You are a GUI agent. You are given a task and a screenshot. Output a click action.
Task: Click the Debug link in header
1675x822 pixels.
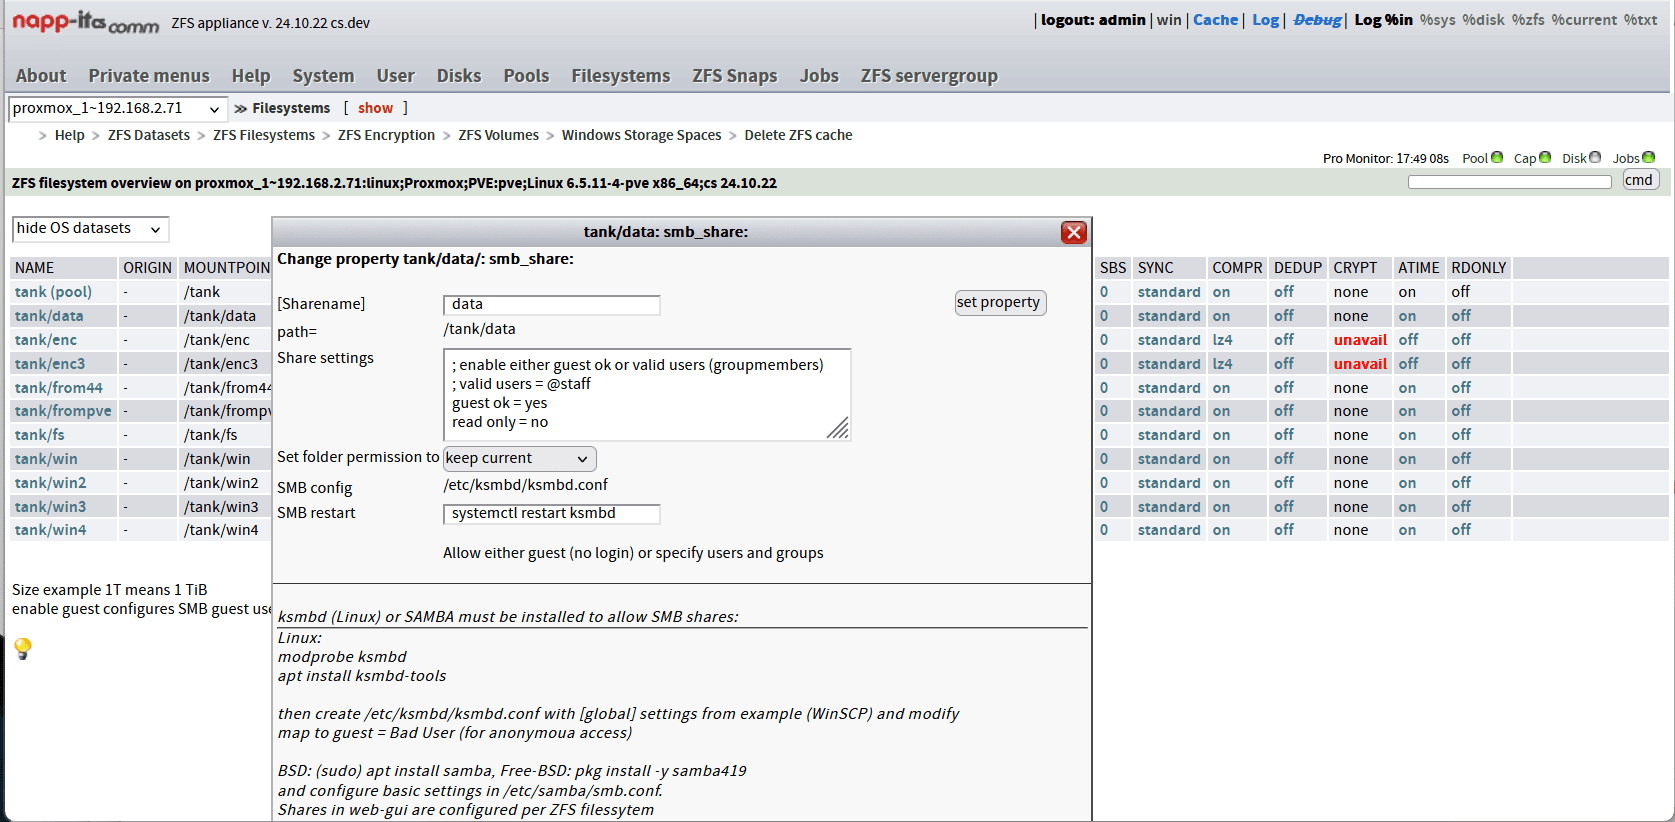pos(1317,20)
